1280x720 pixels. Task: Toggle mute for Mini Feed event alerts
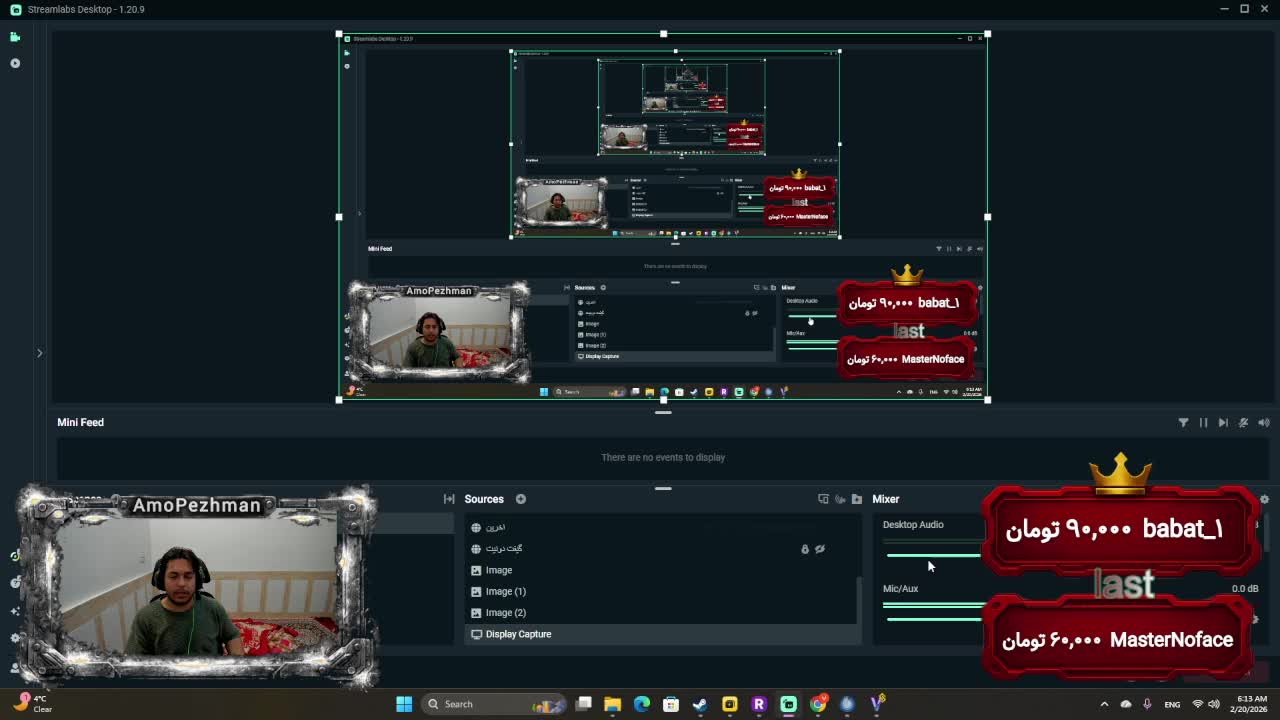tap(1263, 423)
